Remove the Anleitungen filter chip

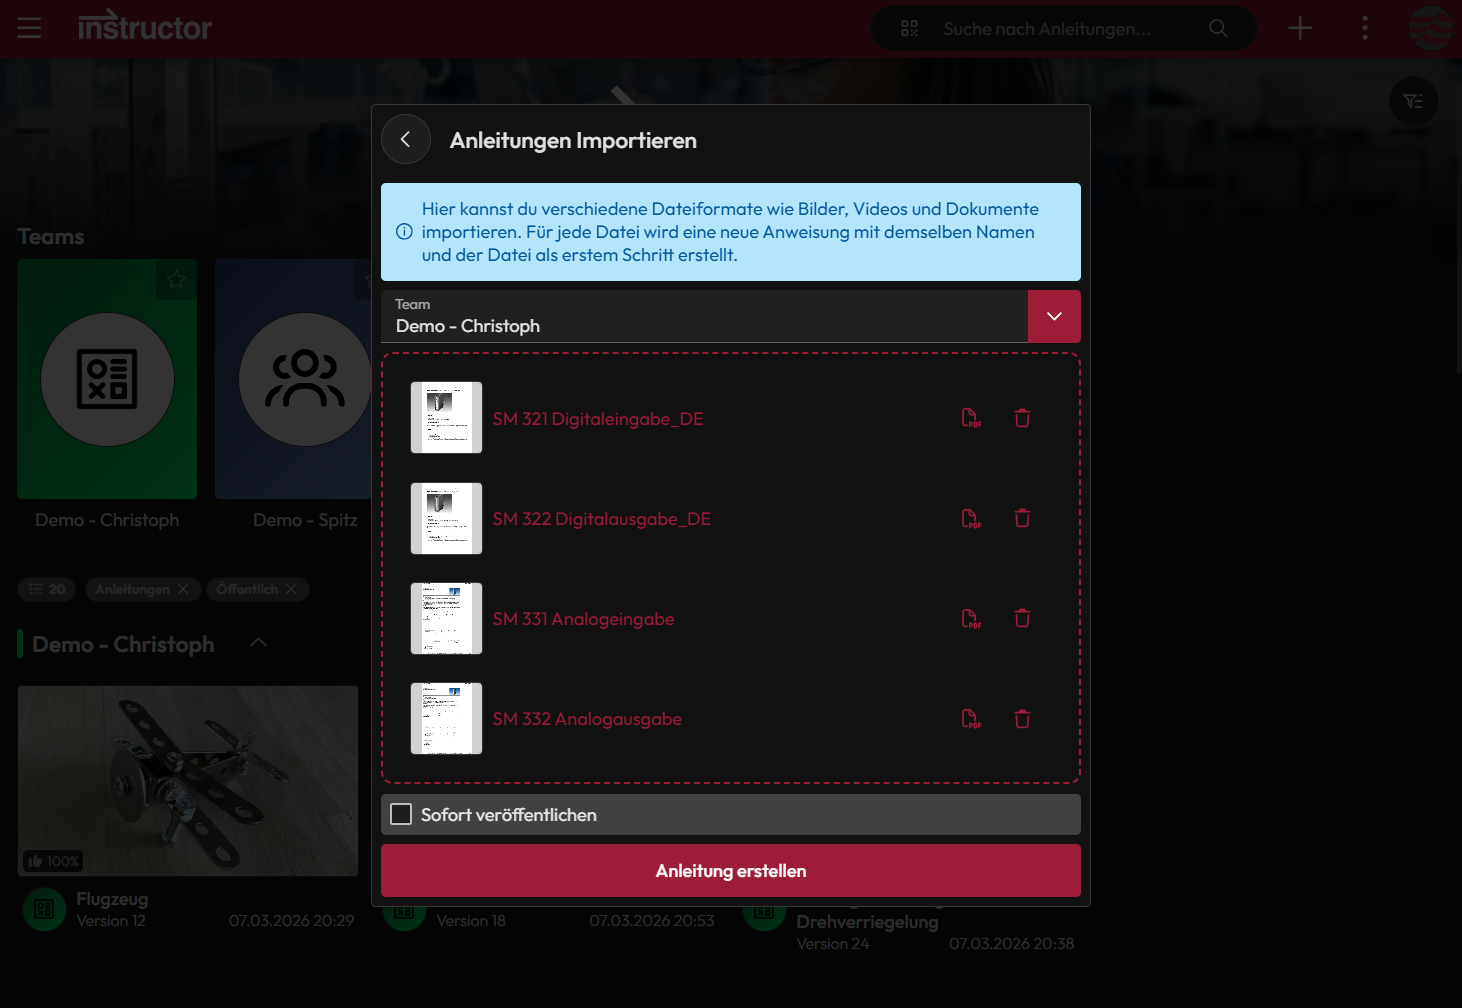[x=183, y=589]
